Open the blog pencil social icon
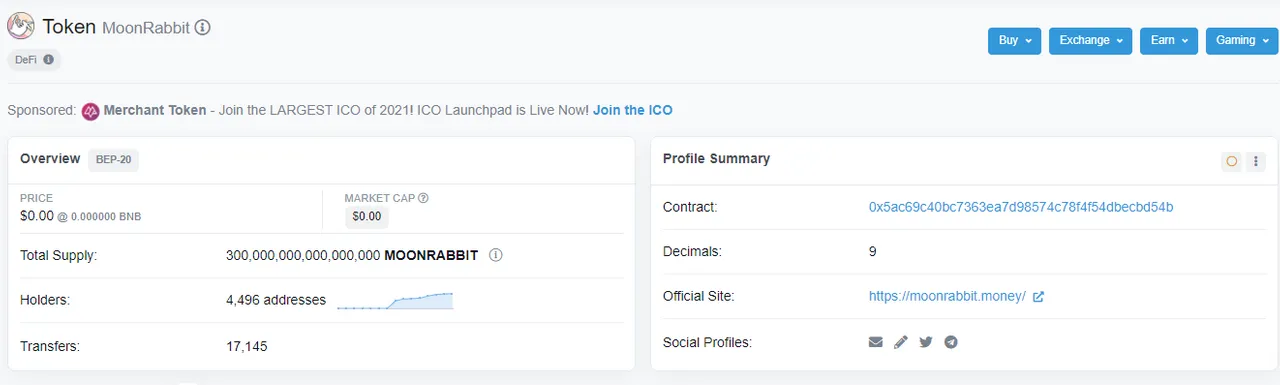 tap(901, 342)
